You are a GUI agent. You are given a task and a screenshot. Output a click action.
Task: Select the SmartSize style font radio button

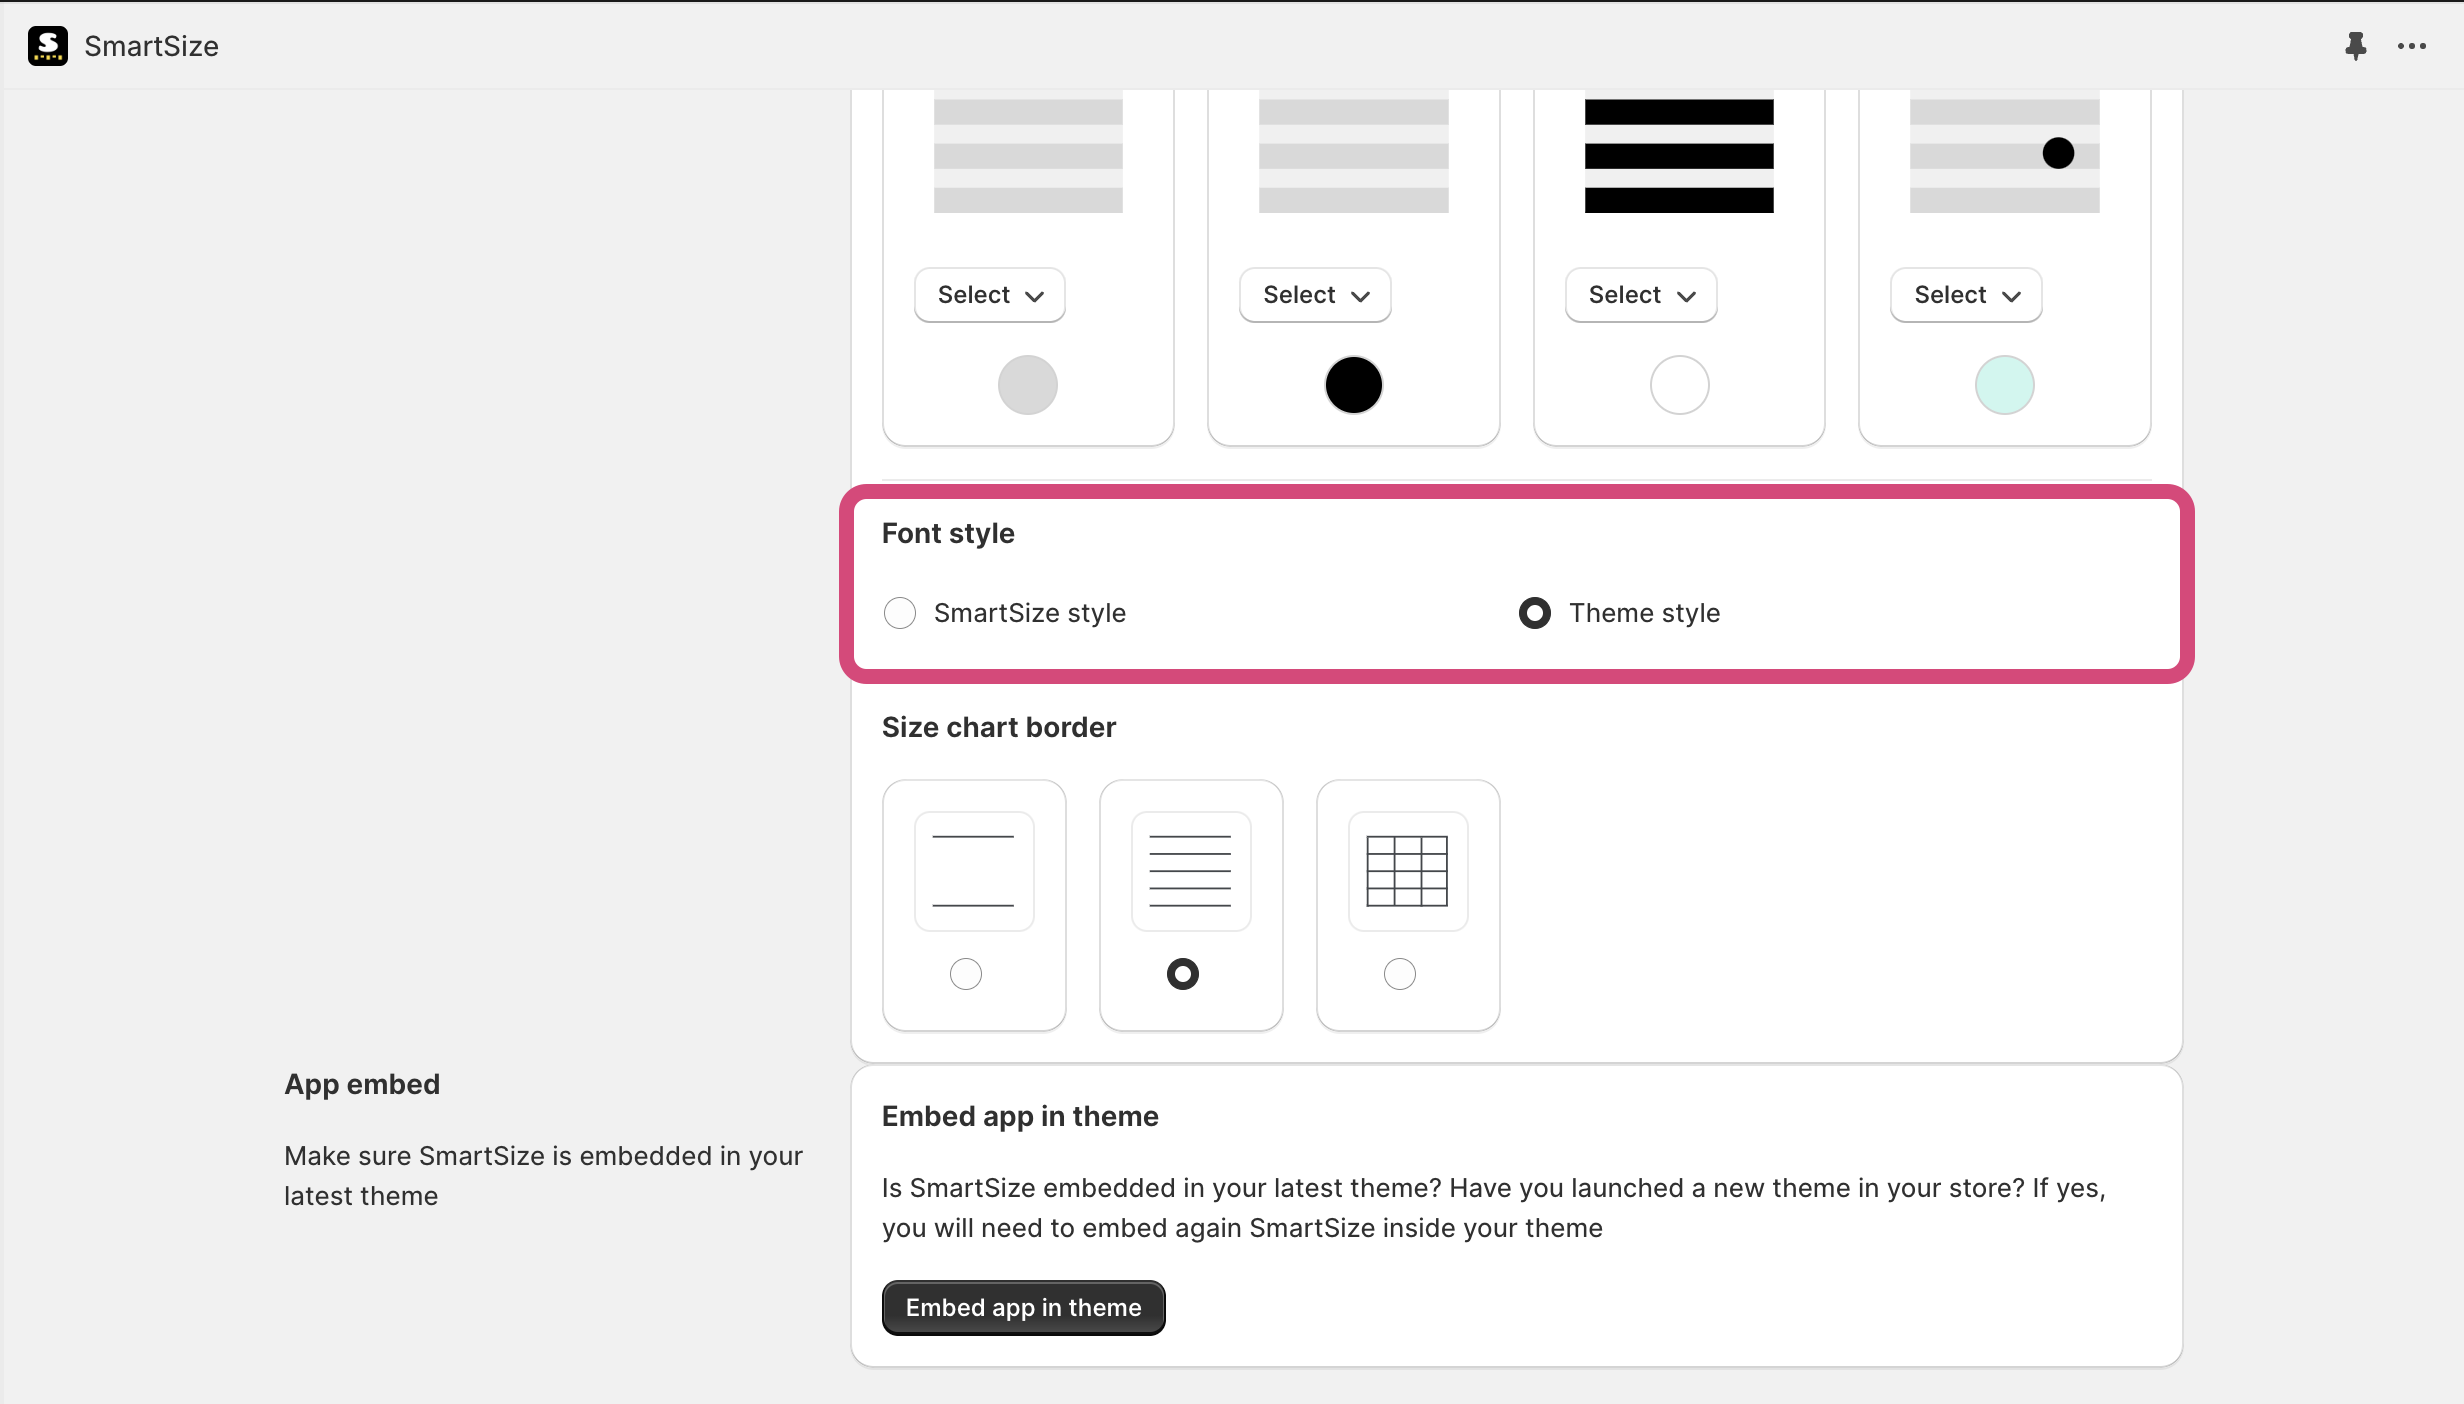click(x=900, y=613)
